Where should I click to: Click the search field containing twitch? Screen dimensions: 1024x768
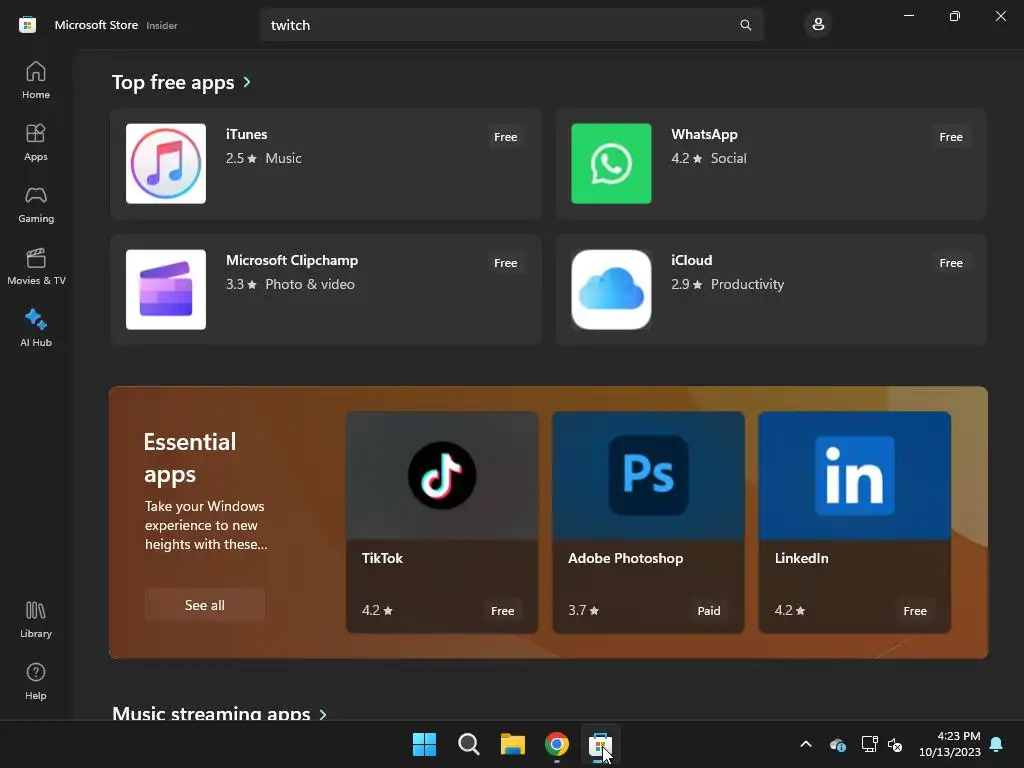[x=511, y=25]
